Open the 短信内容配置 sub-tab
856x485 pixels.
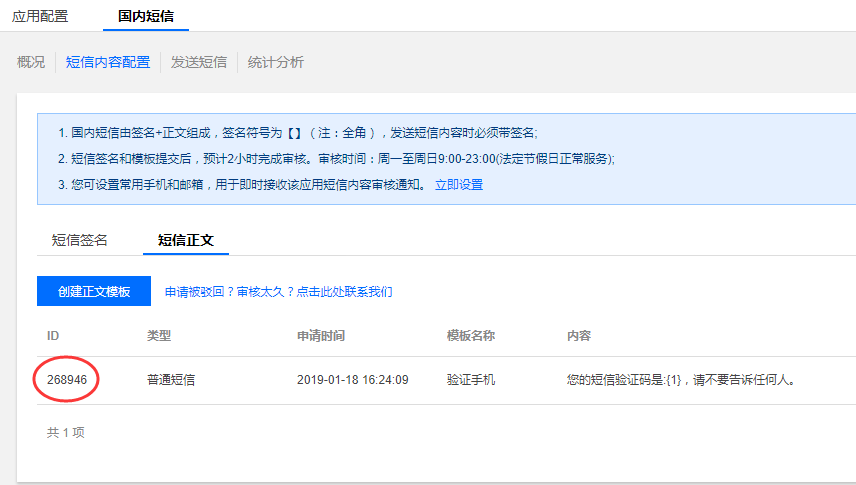(108, 62)
